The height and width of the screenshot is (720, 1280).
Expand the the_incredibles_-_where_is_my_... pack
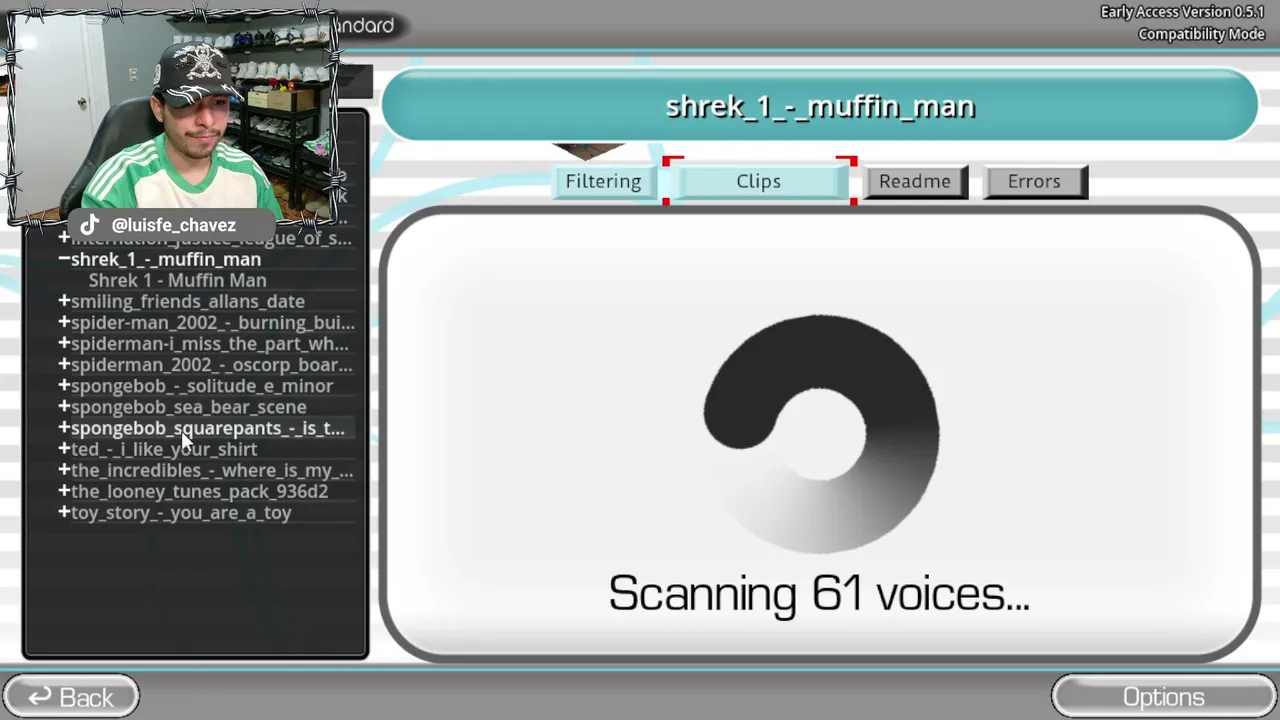64,470
